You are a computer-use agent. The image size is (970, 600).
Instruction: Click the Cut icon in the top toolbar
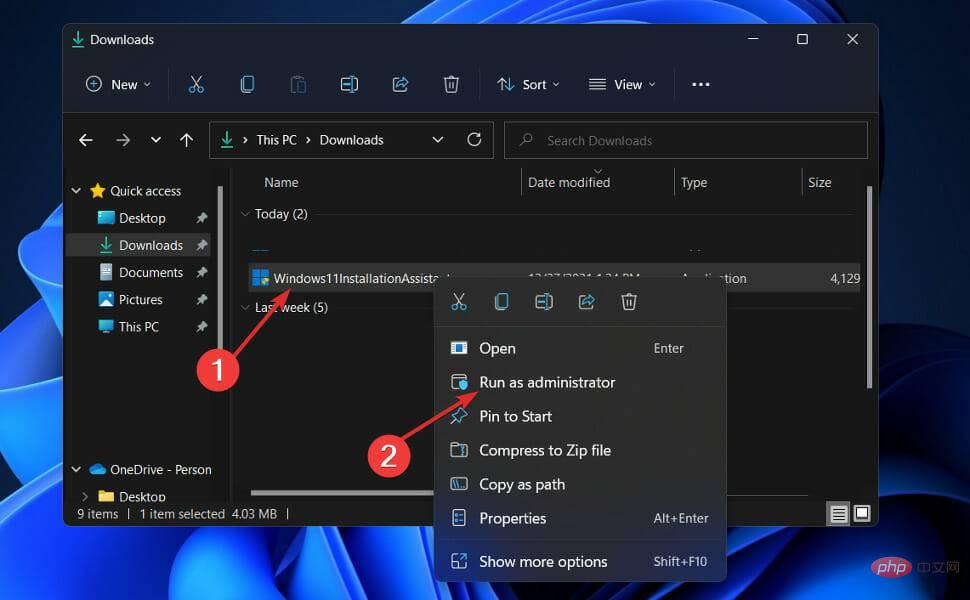[196, 84]
